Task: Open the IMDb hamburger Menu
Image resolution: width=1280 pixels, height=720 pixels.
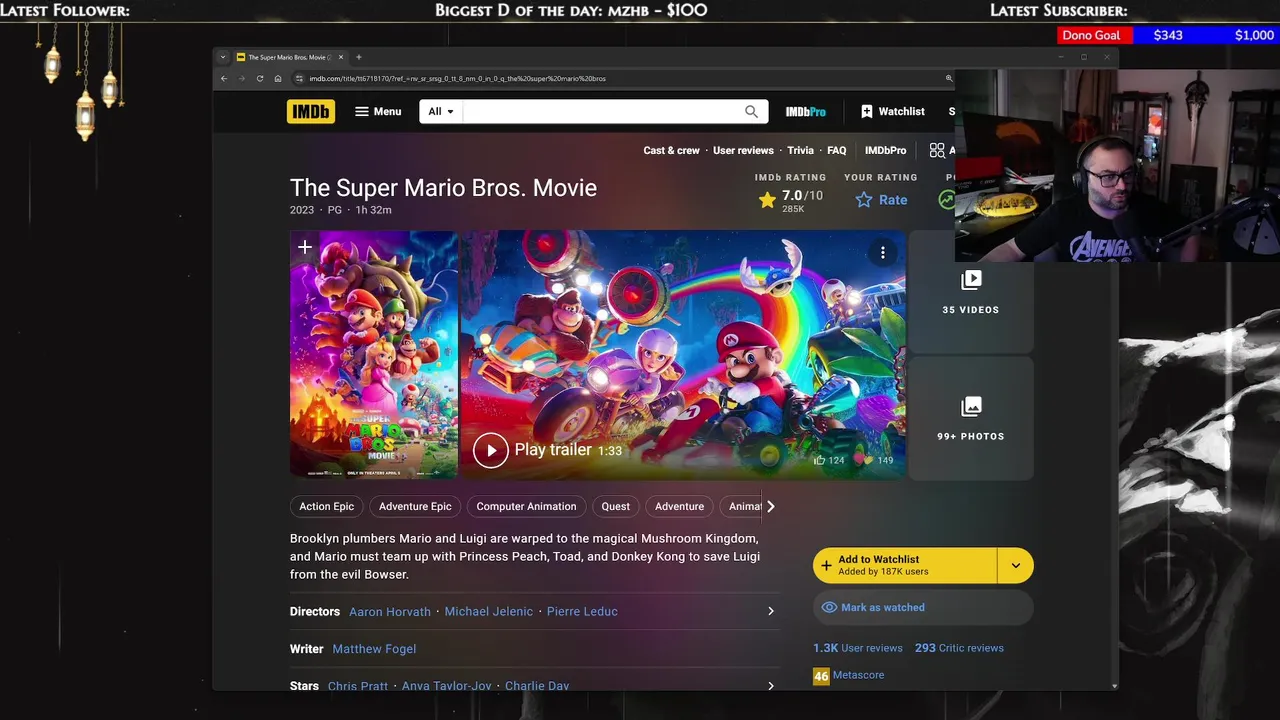Action: [x=378, y=111]
